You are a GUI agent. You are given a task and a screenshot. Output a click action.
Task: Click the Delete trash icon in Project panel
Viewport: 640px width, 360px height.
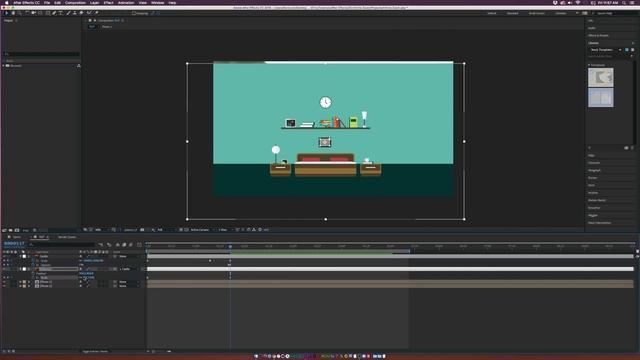tap(35, 230)
